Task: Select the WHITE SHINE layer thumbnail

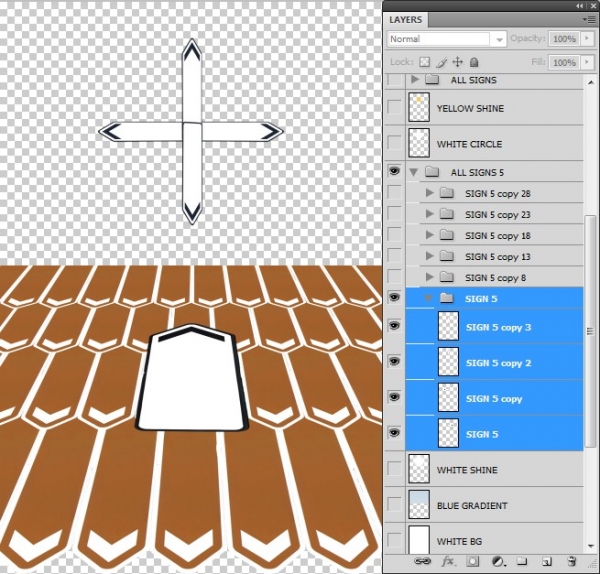Action: point(419,469)
